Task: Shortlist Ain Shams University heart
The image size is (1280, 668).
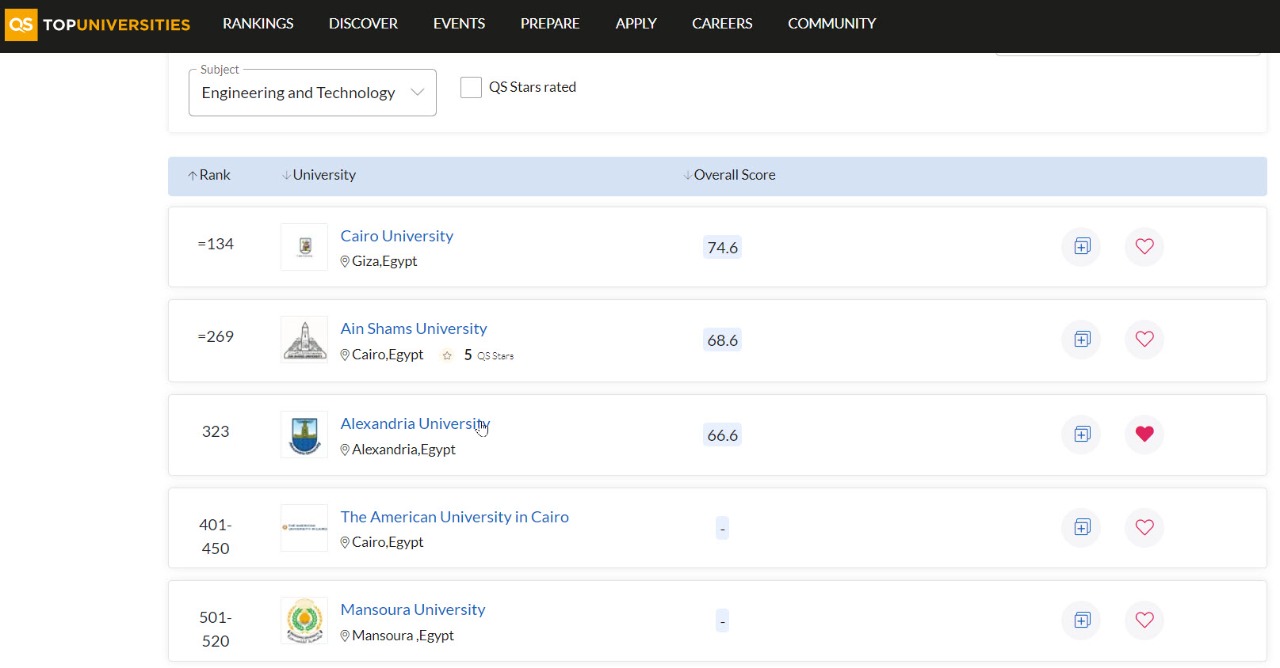Action: (x=1144, y=340)
